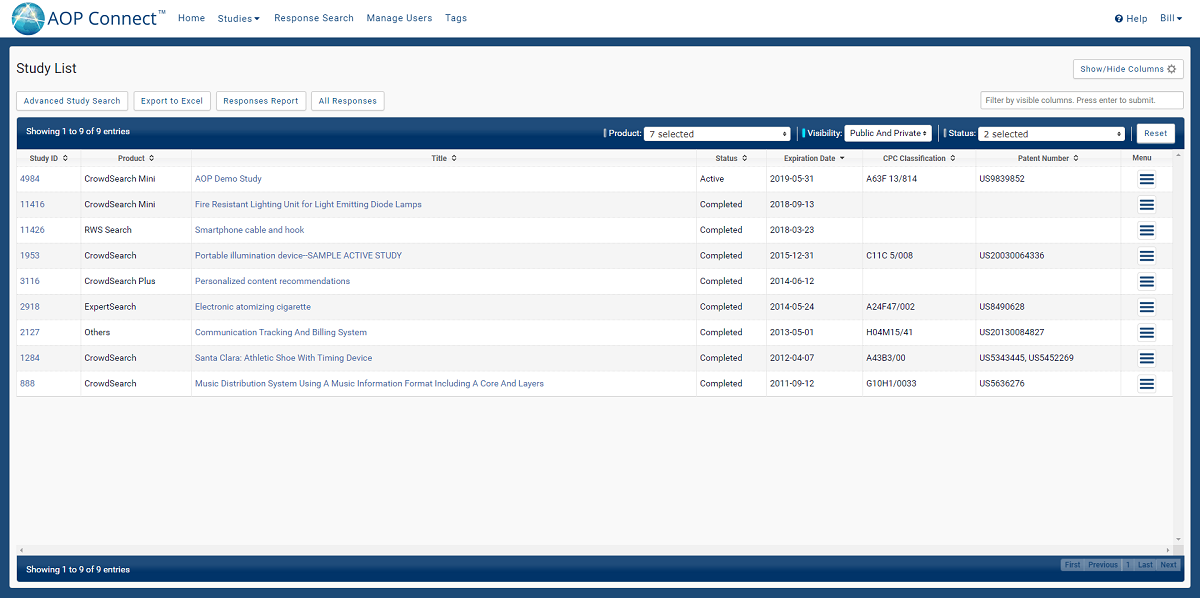Go to Response Search page
This screenshot has height=598, width=1200.
(x=313, y=19)
